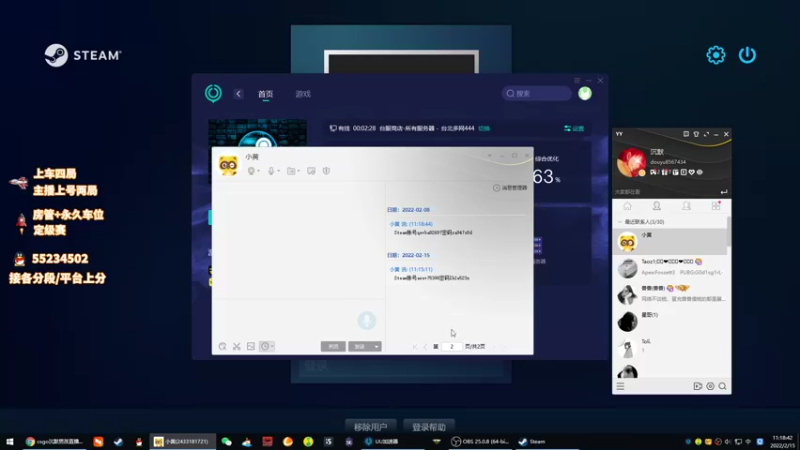
Task: Switch to the 游戏 tab in UU accelerator
Action: 303,94
